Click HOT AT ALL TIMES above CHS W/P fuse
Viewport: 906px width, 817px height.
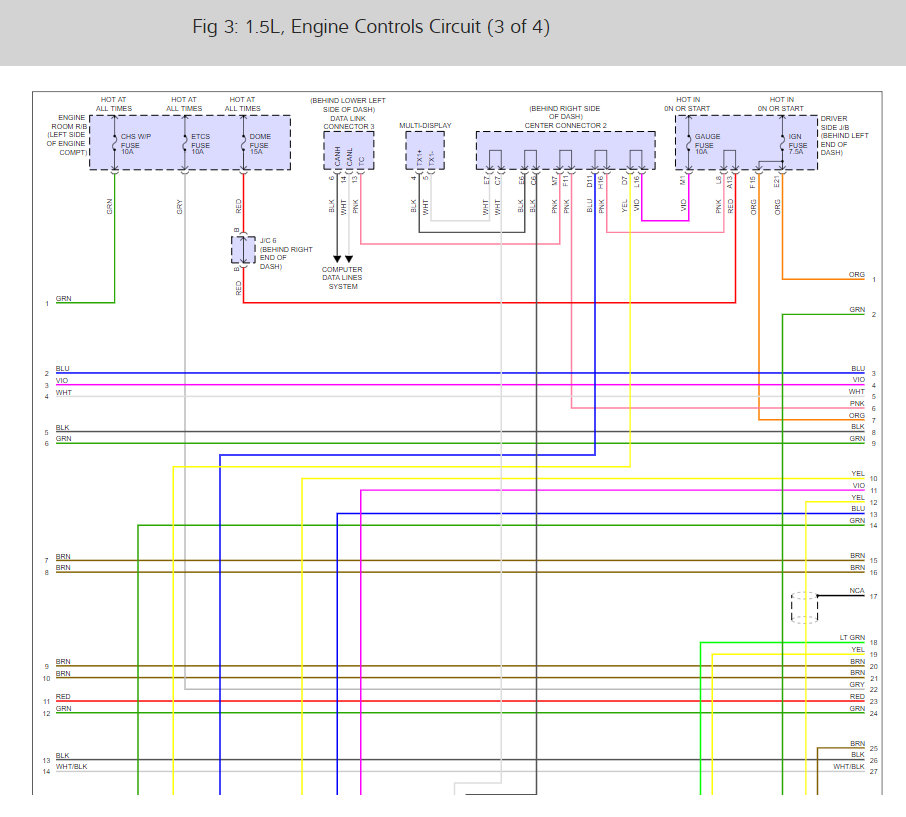coord(114,104)
